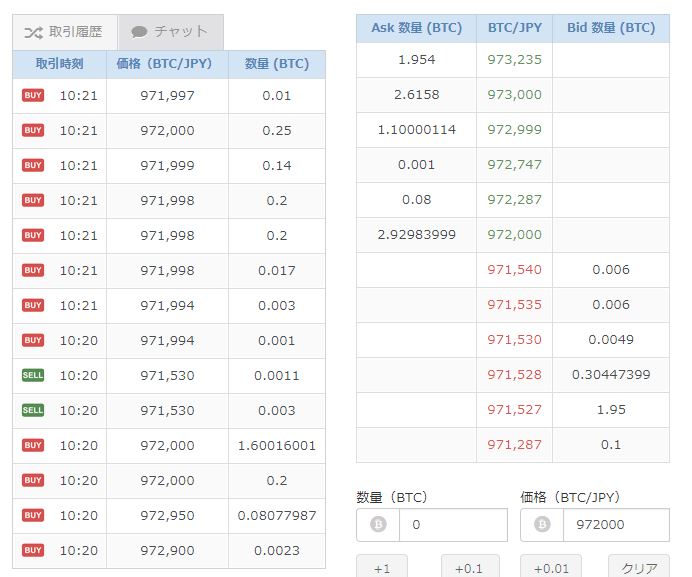Focus the 数量 (BTC) quantity input
692x577 pixels.
[453, 524]
